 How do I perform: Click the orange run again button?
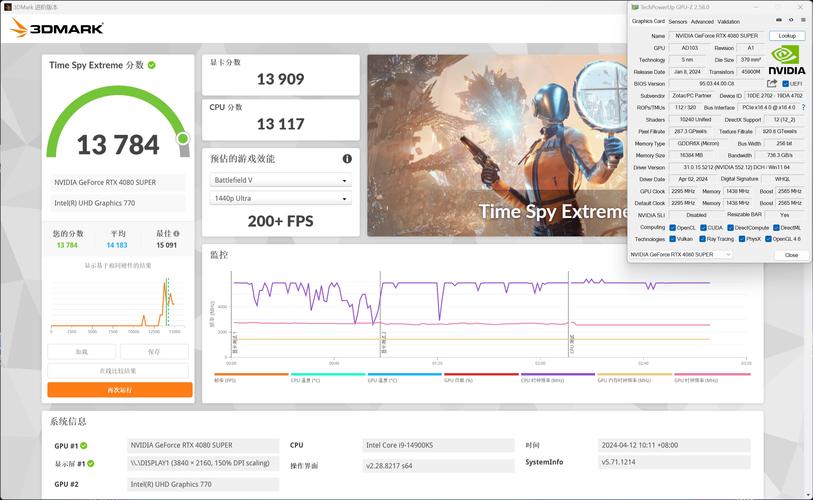click(x=119, y=390)
